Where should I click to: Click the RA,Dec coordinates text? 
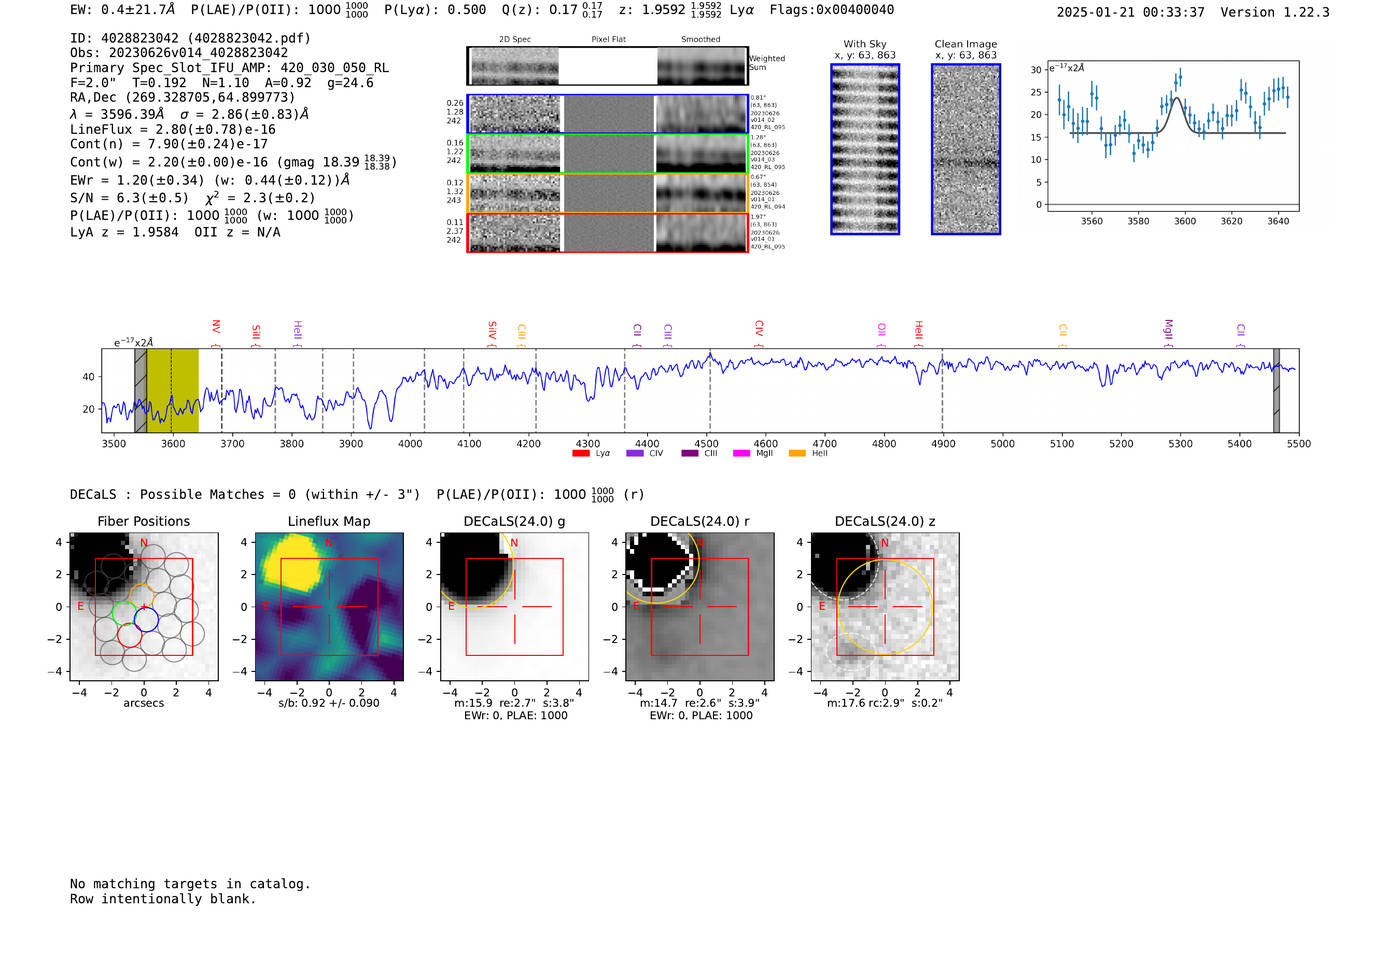click(x=183, y=97)
